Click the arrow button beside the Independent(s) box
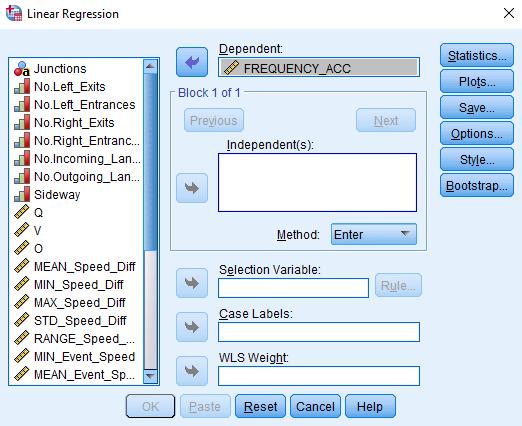 click(x=192, y=188)
